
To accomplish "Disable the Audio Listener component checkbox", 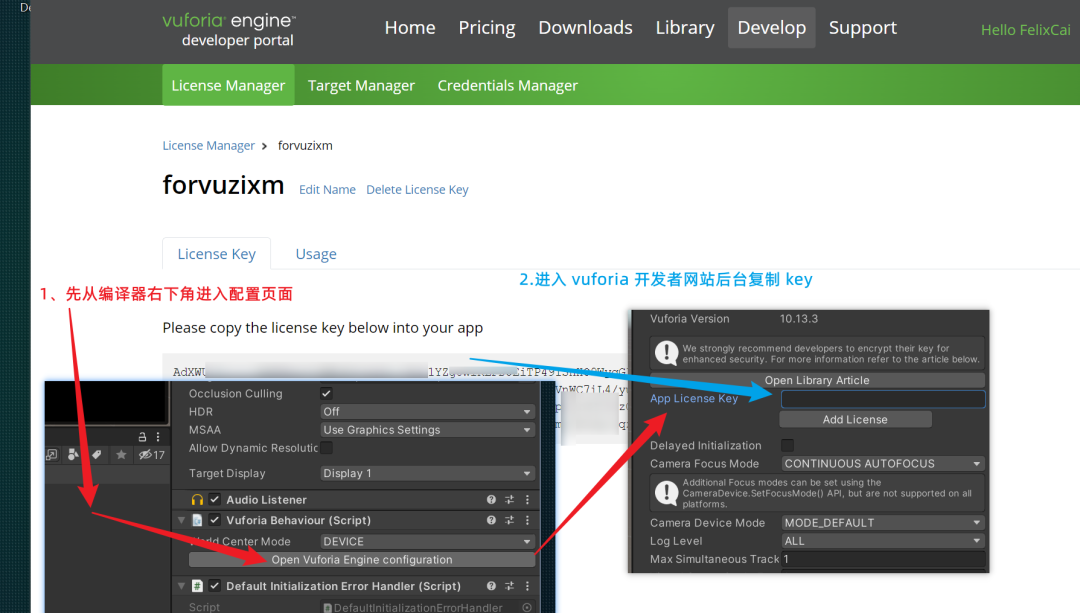I will pyautogui.click(x=215, y=499).
